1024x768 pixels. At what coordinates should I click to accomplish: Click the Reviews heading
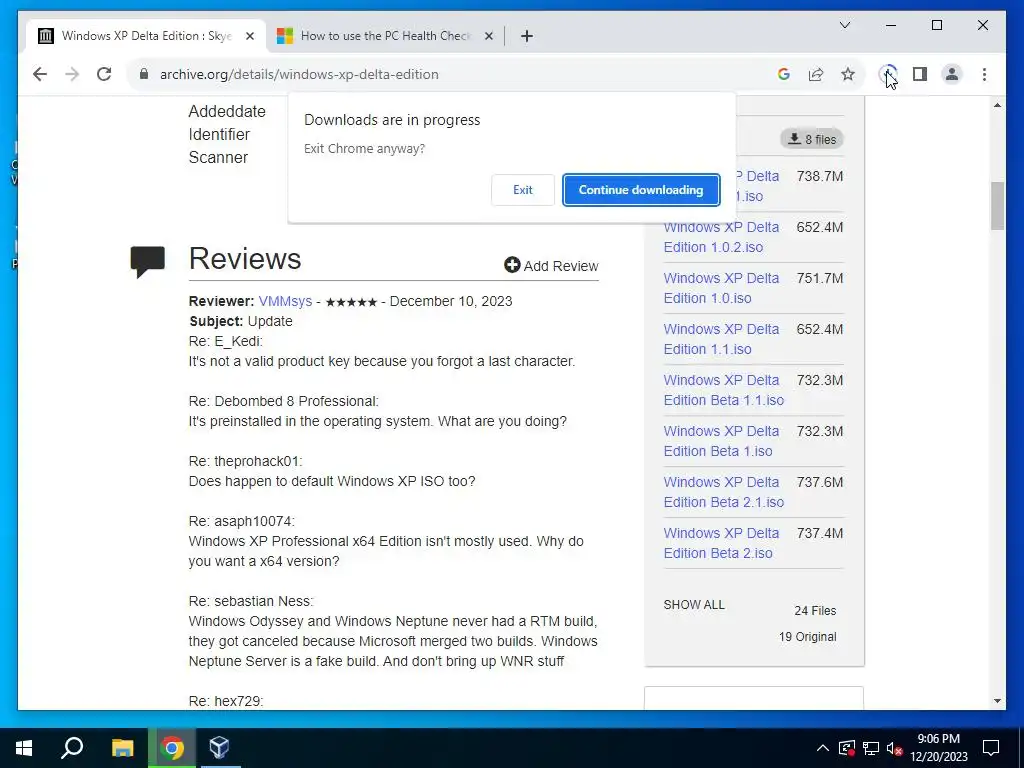point(245,259)
